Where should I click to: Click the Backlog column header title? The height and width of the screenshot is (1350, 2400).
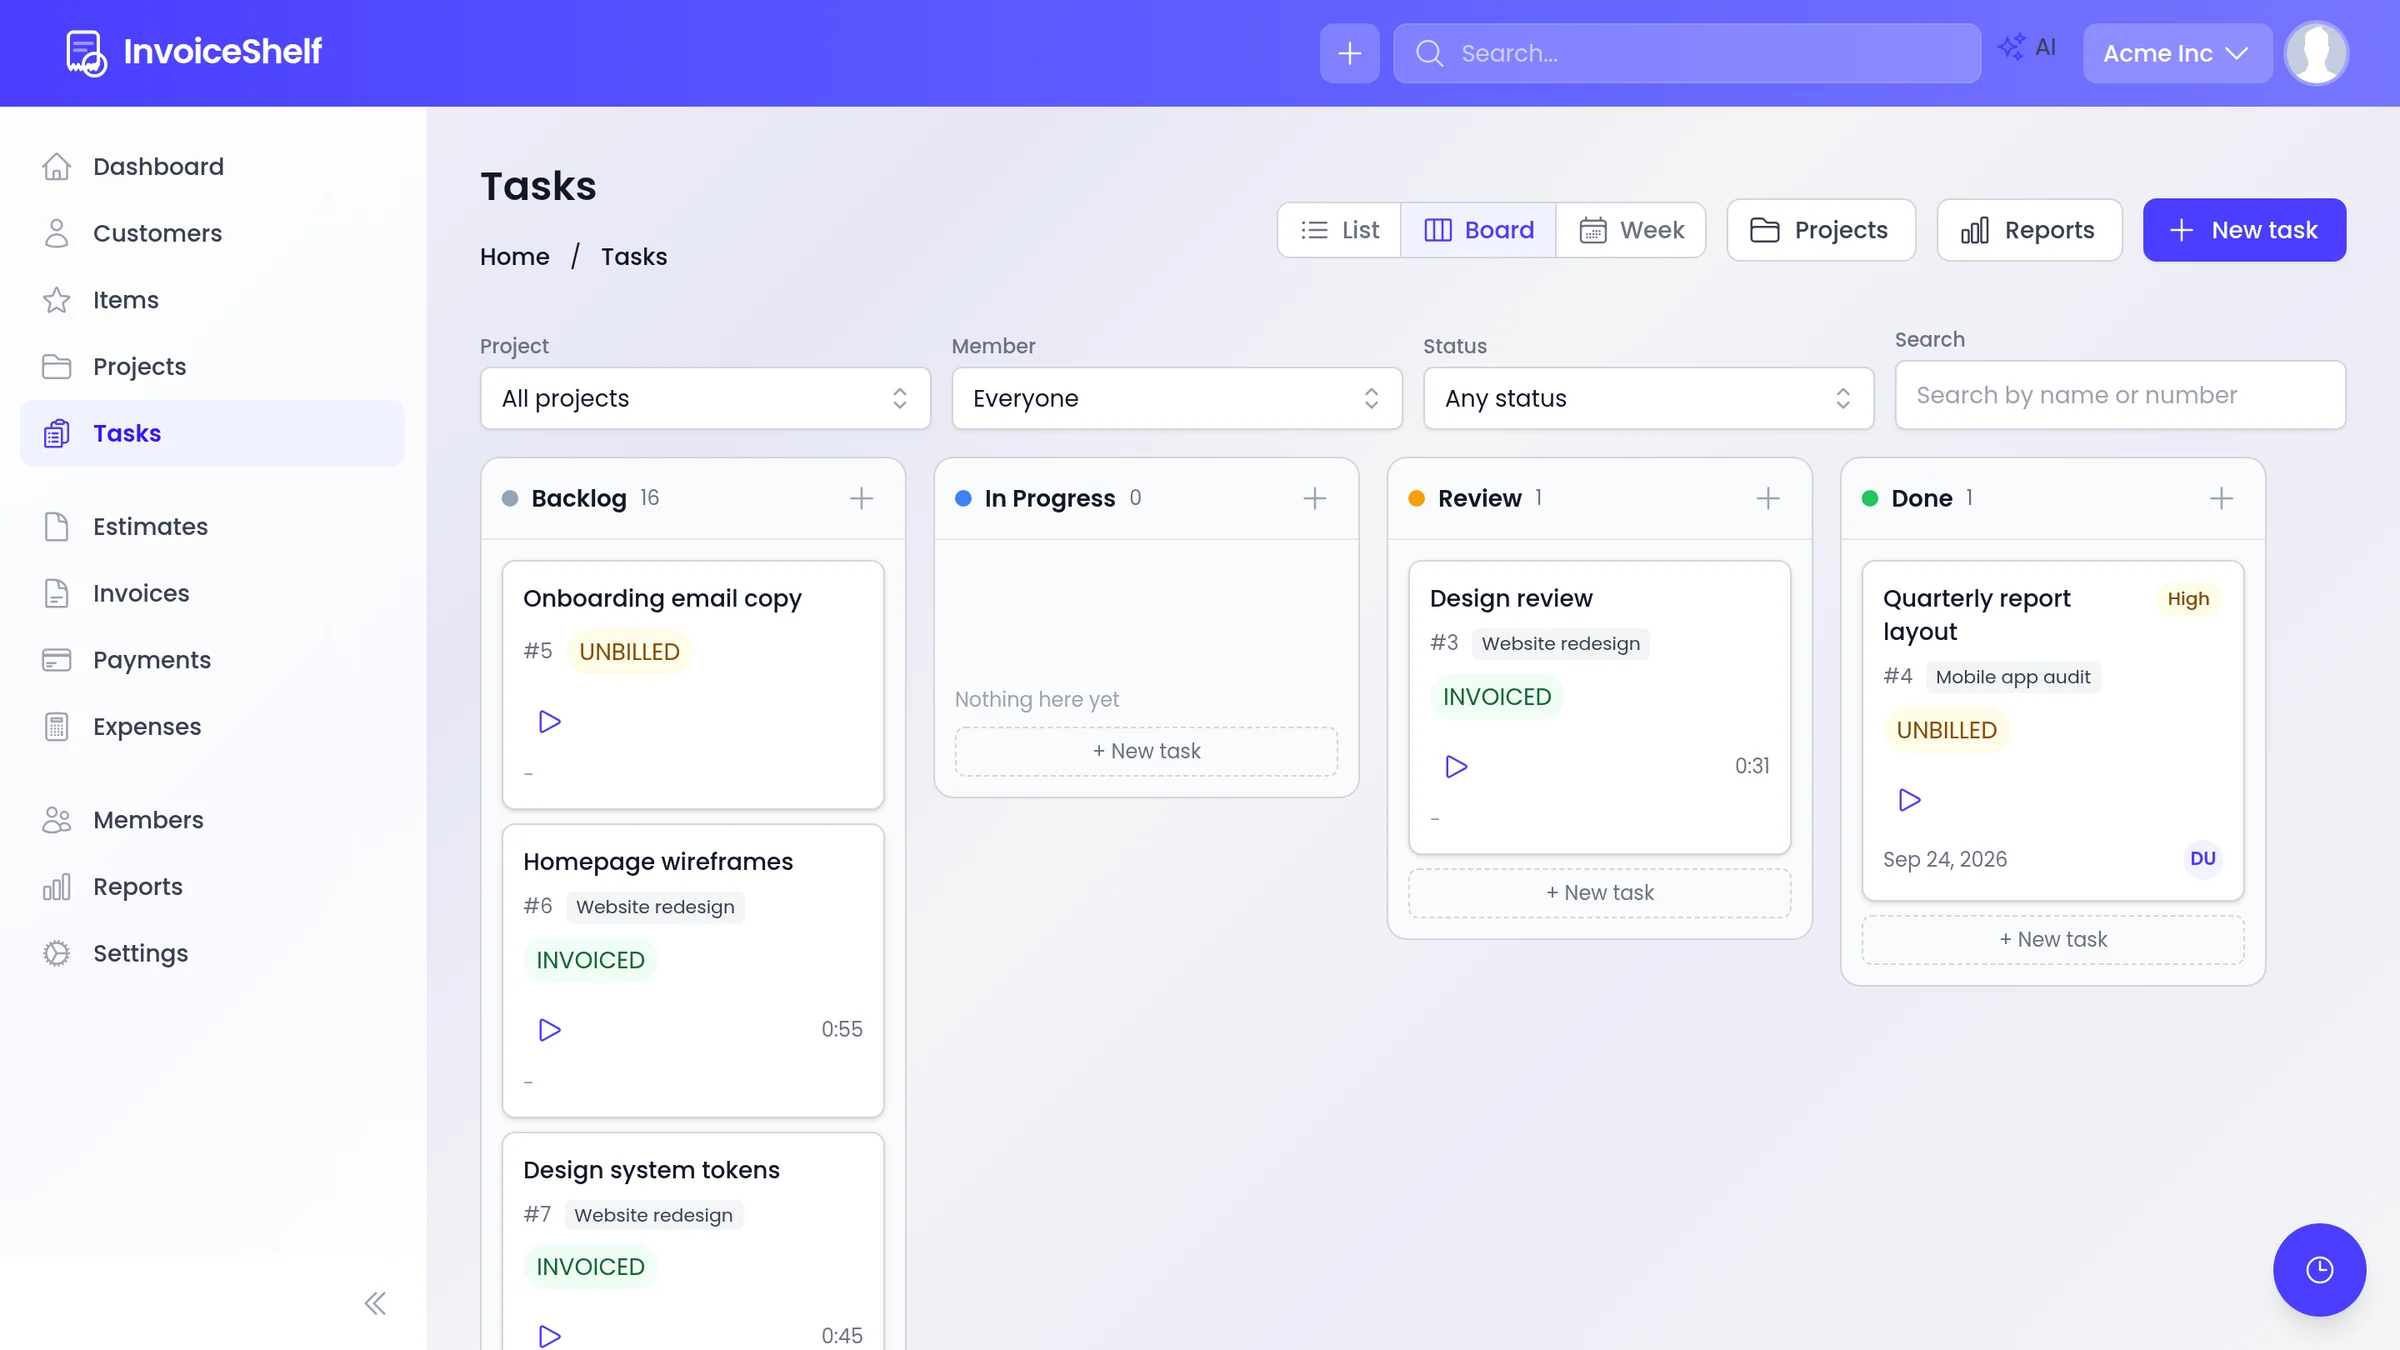coord(579,498)
